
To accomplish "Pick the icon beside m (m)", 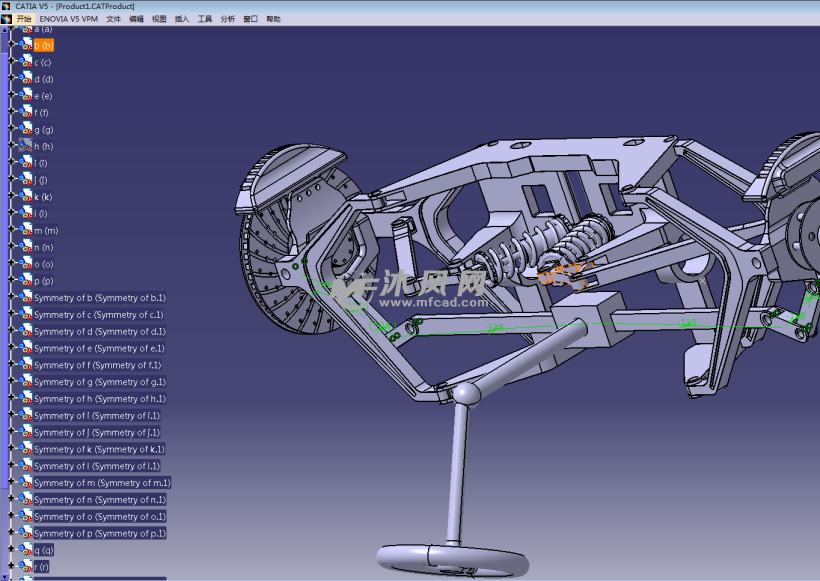I will tap(26, 230).
